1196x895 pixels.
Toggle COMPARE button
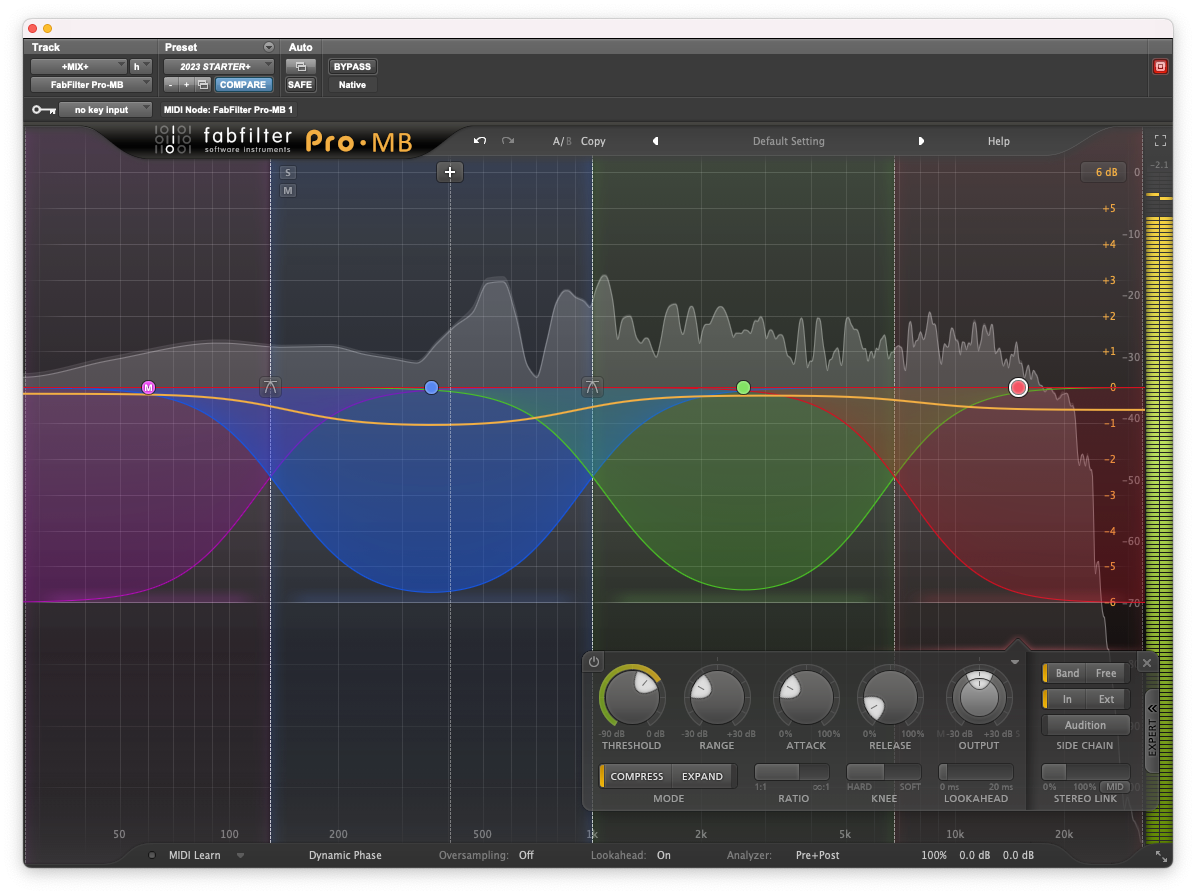pyautogui.click(x=243, y=85)
